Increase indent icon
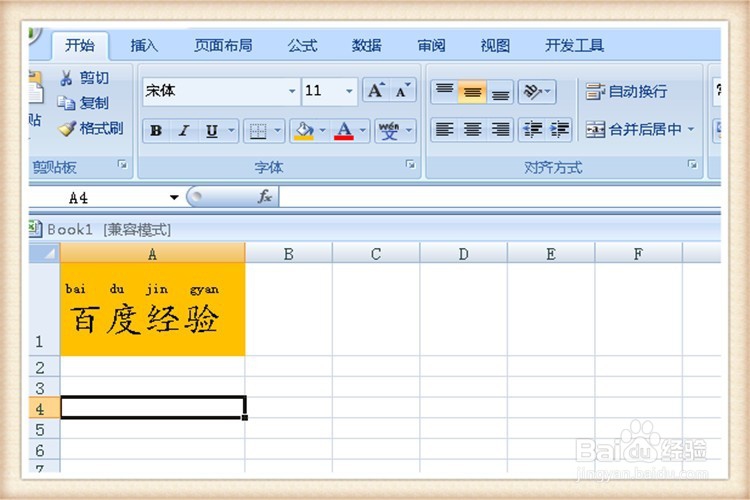The height and width of the screenshot is (500, 750). 559,129
